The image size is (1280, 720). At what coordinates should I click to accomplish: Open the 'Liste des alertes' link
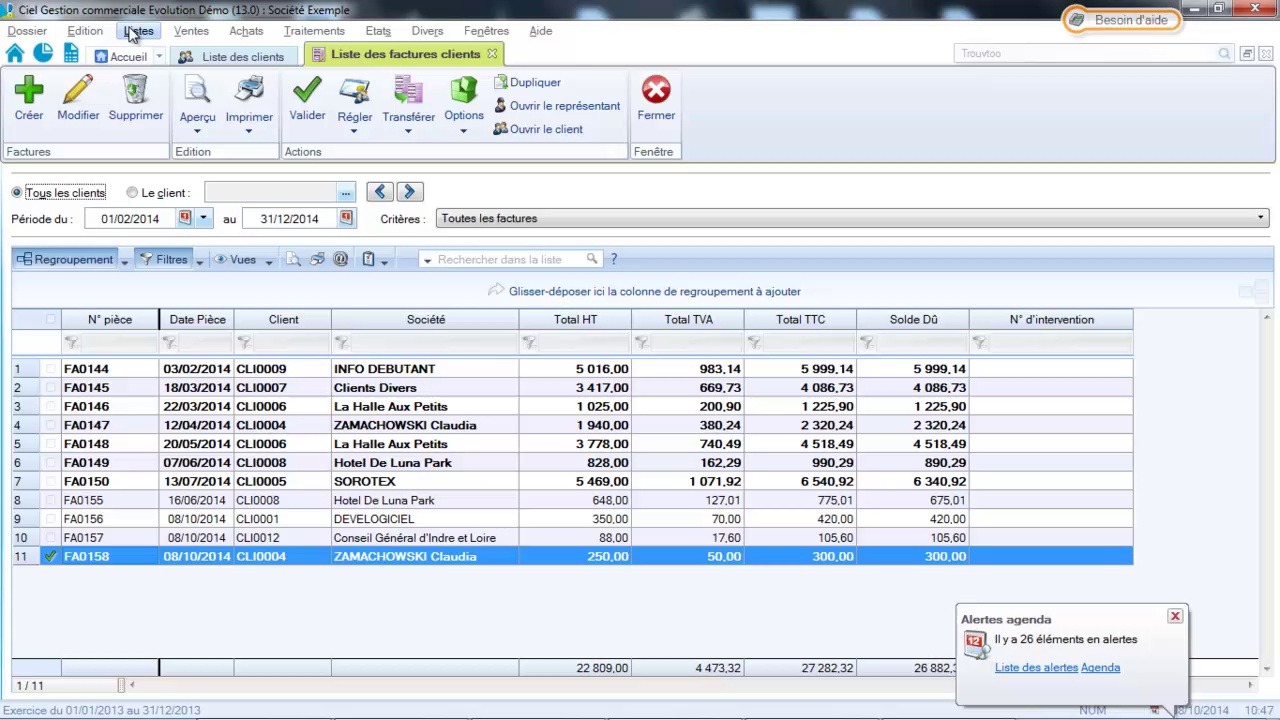1036,668
